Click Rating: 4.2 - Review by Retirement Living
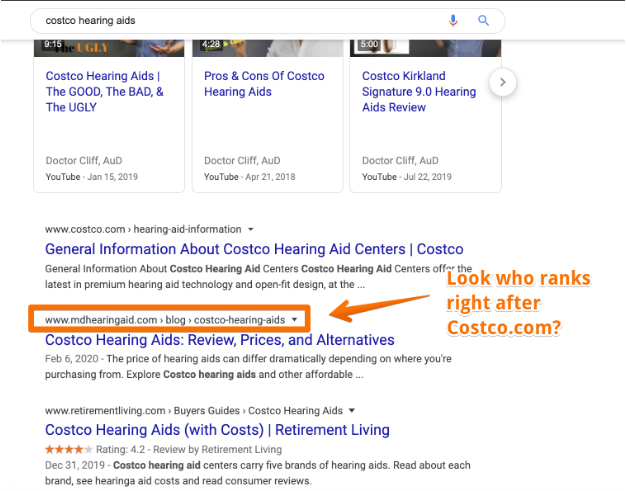Screen dimensions: 626x491 point(189,449)
